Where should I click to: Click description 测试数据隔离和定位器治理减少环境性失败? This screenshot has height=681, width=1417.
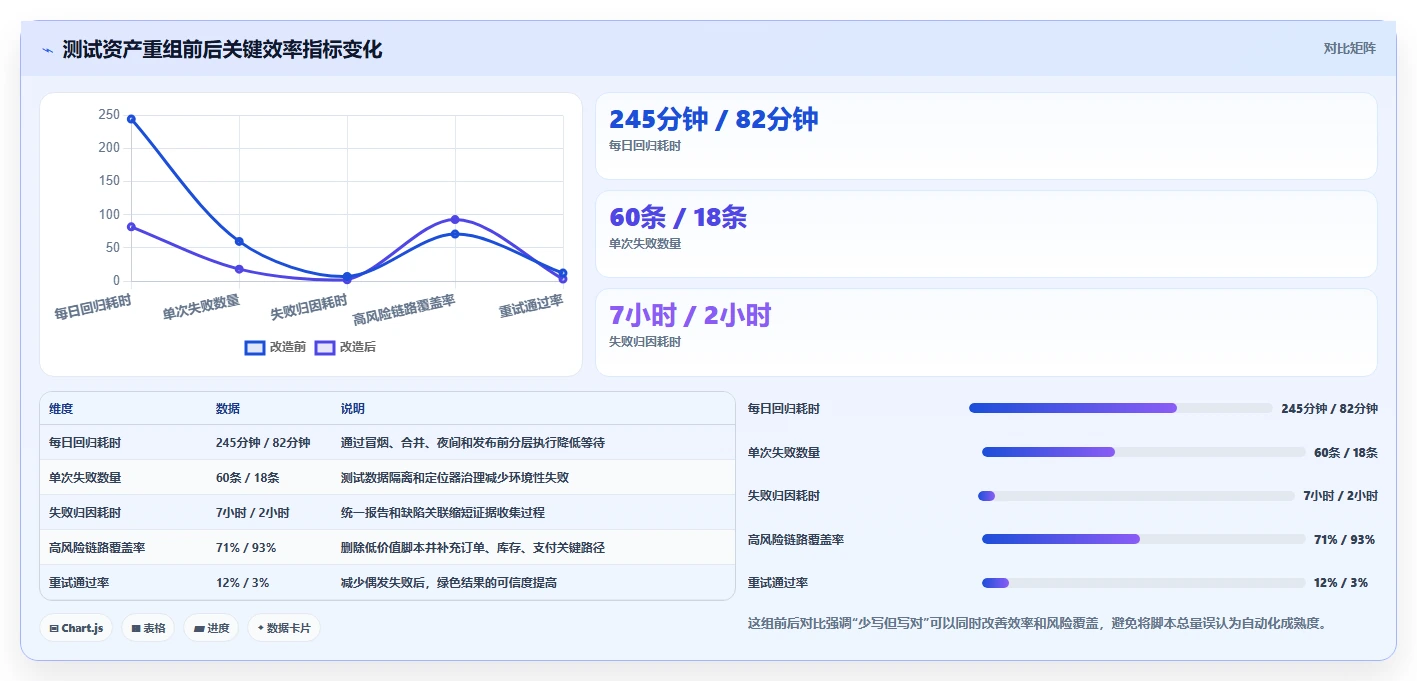coord(455,477)
